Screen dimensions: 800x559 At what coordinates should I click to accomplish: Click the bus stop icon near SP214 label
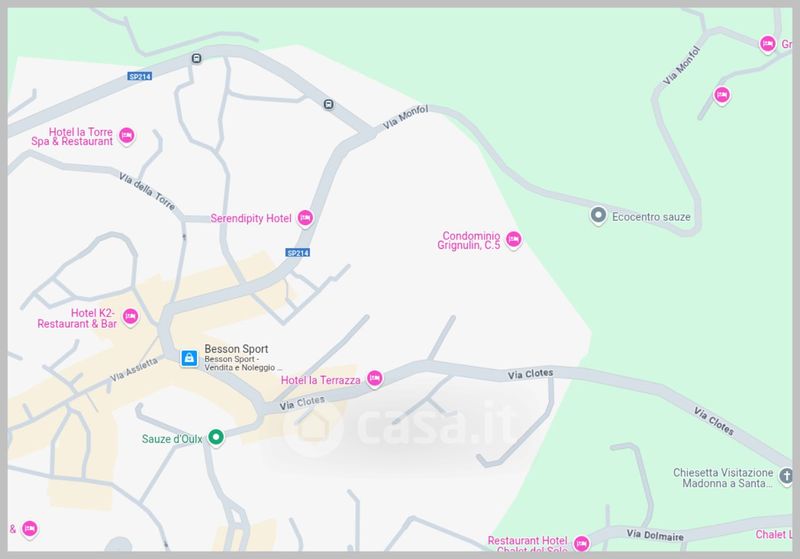[x=196, y=58]
